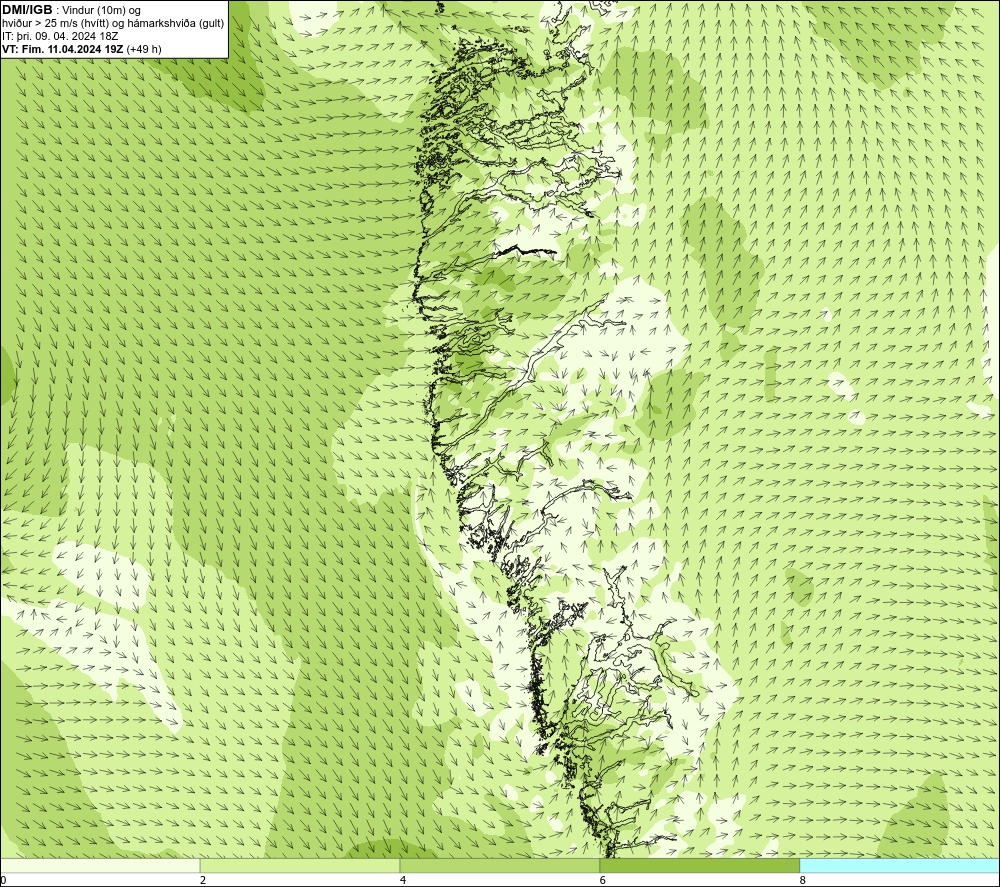Click the "0" label under the color bar
This screenshot has height=887, width=1000.
point(3,881)
